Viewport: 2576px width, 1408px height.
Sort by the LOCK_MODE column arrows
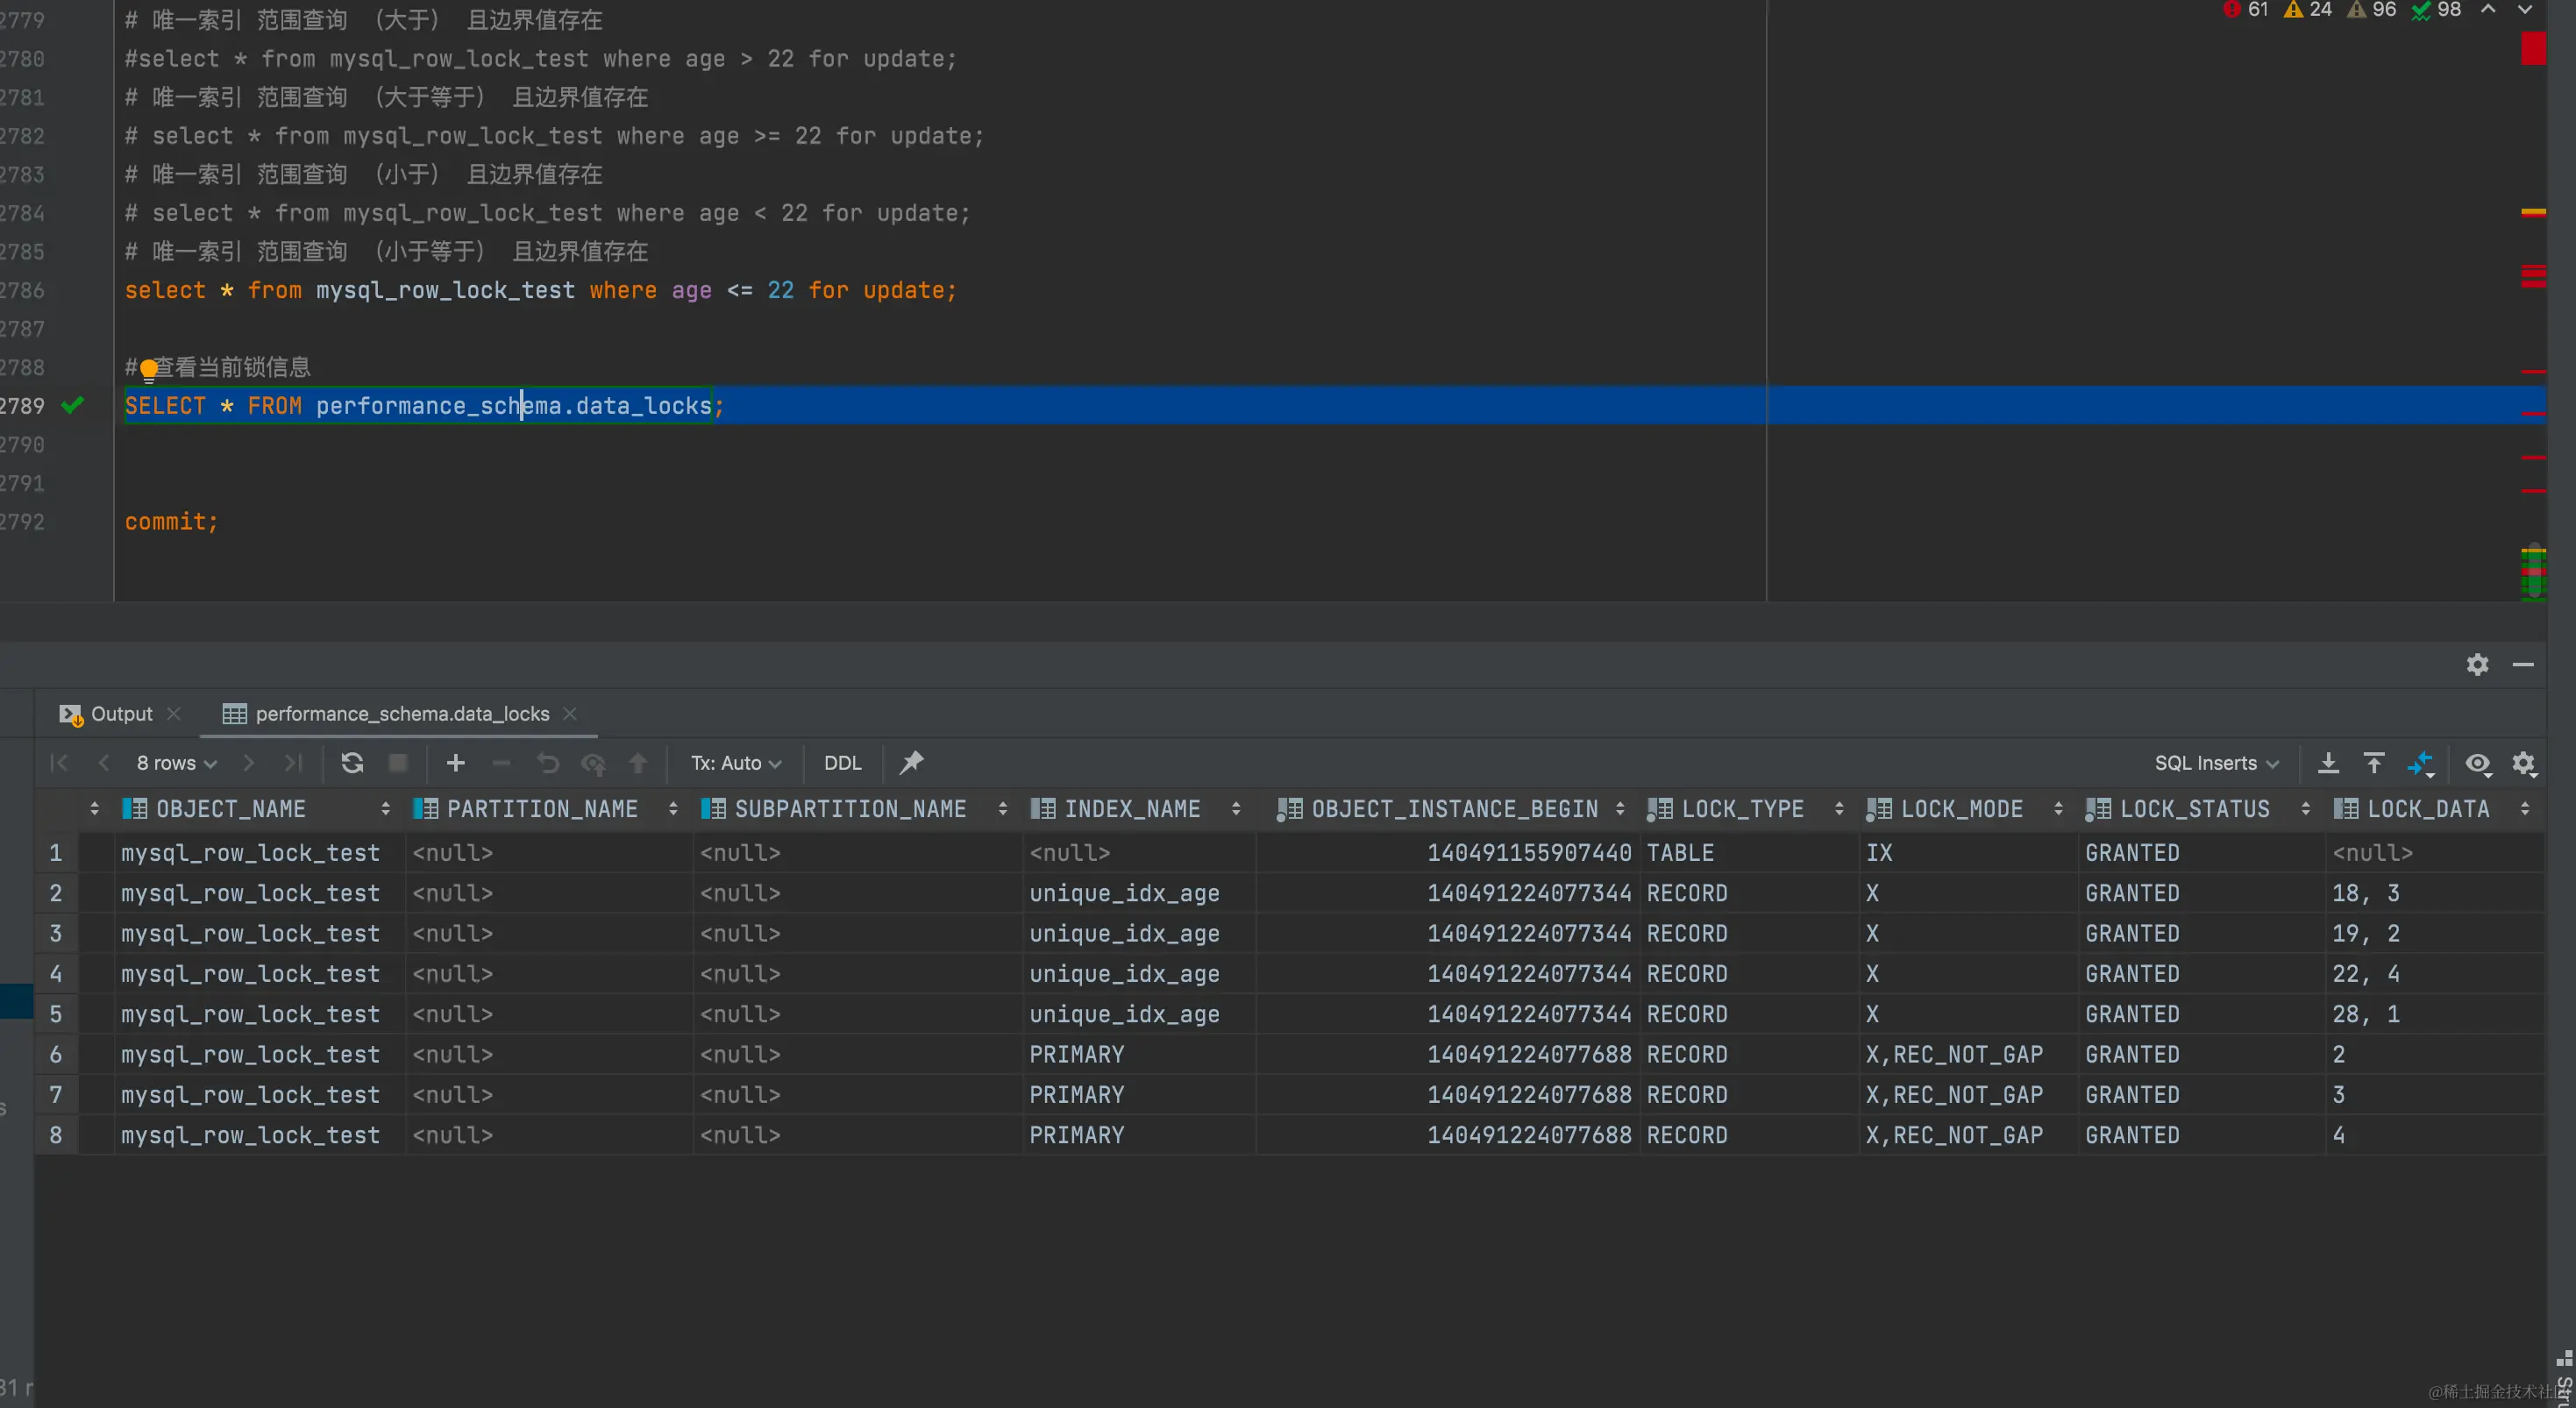point(2058,809)
